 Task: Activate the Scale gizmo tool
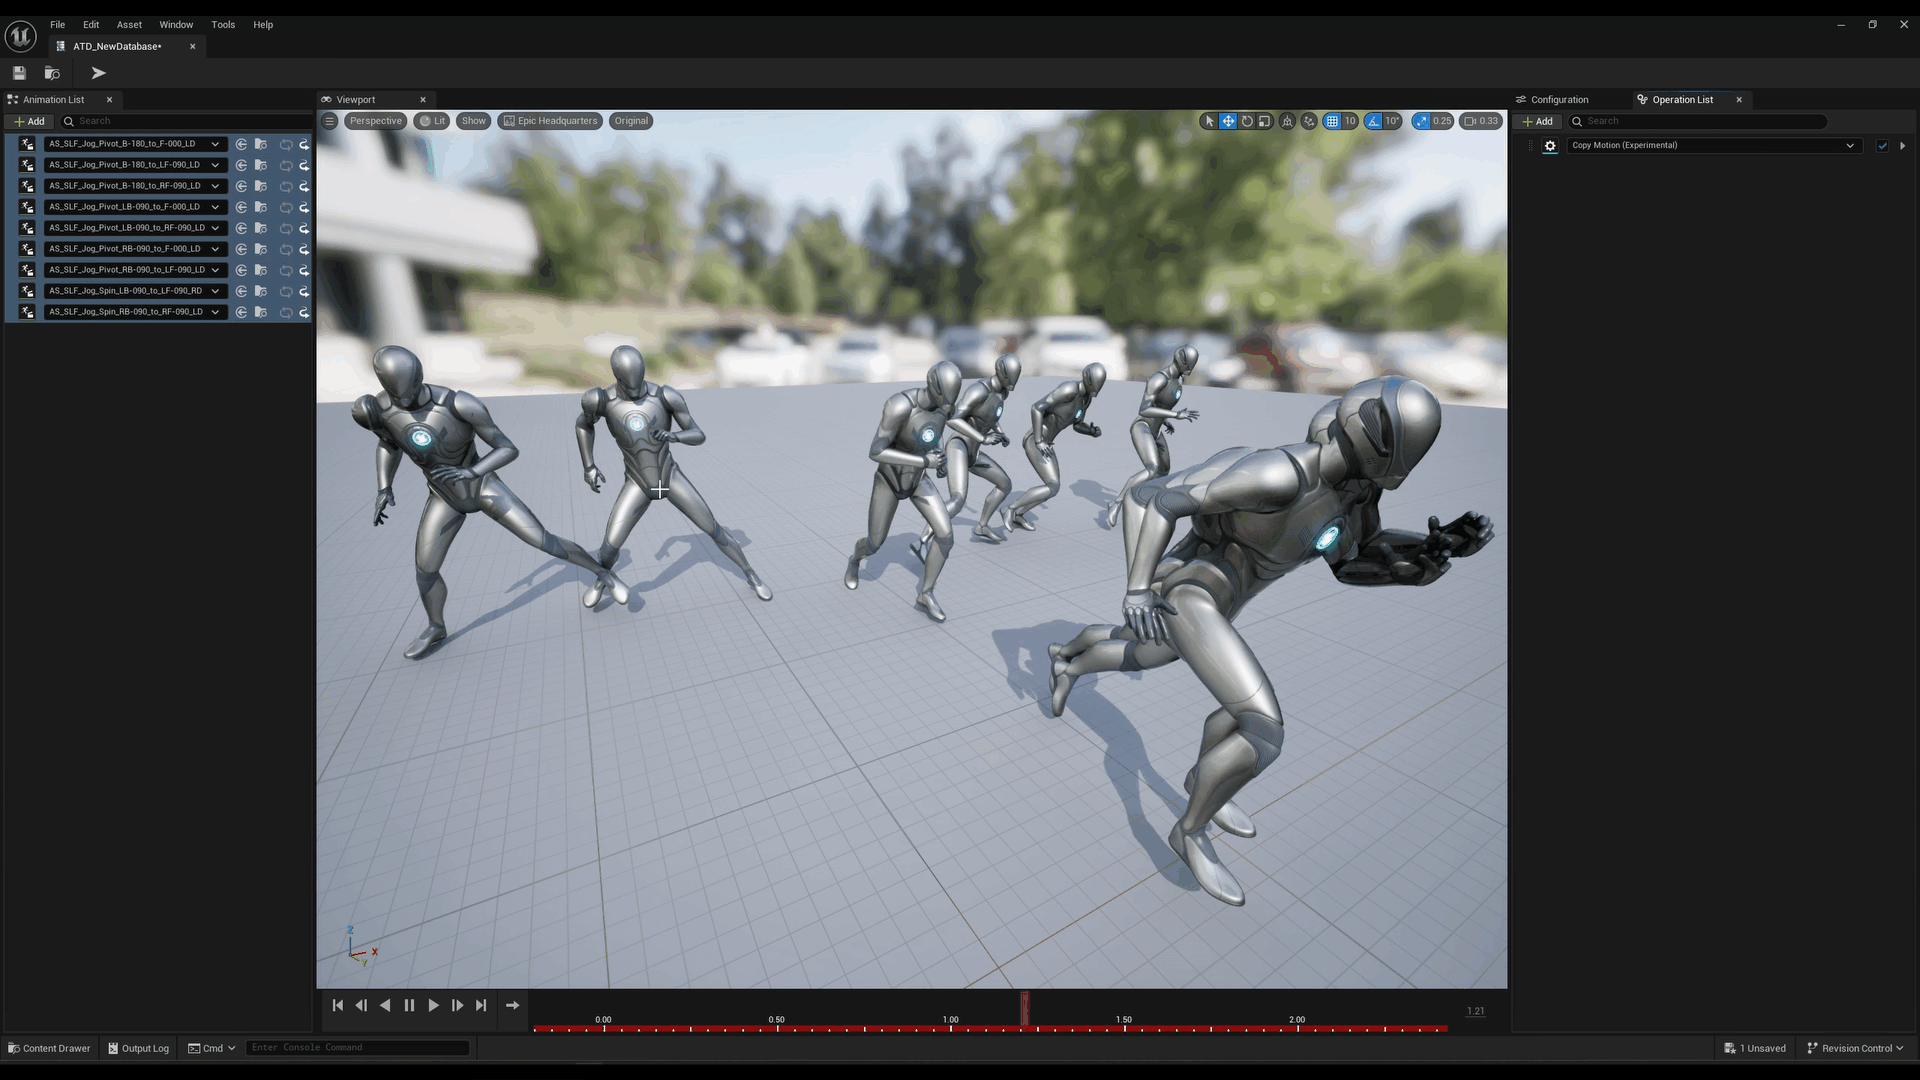pyautogui.click(x=1265, y=121)
